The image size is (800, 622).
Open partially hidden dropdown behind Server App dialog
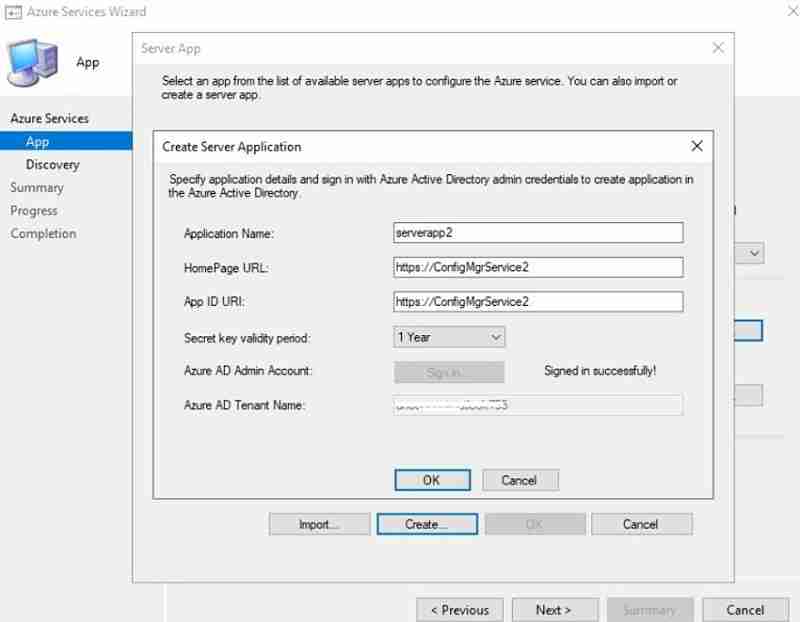tap(751, 253)
